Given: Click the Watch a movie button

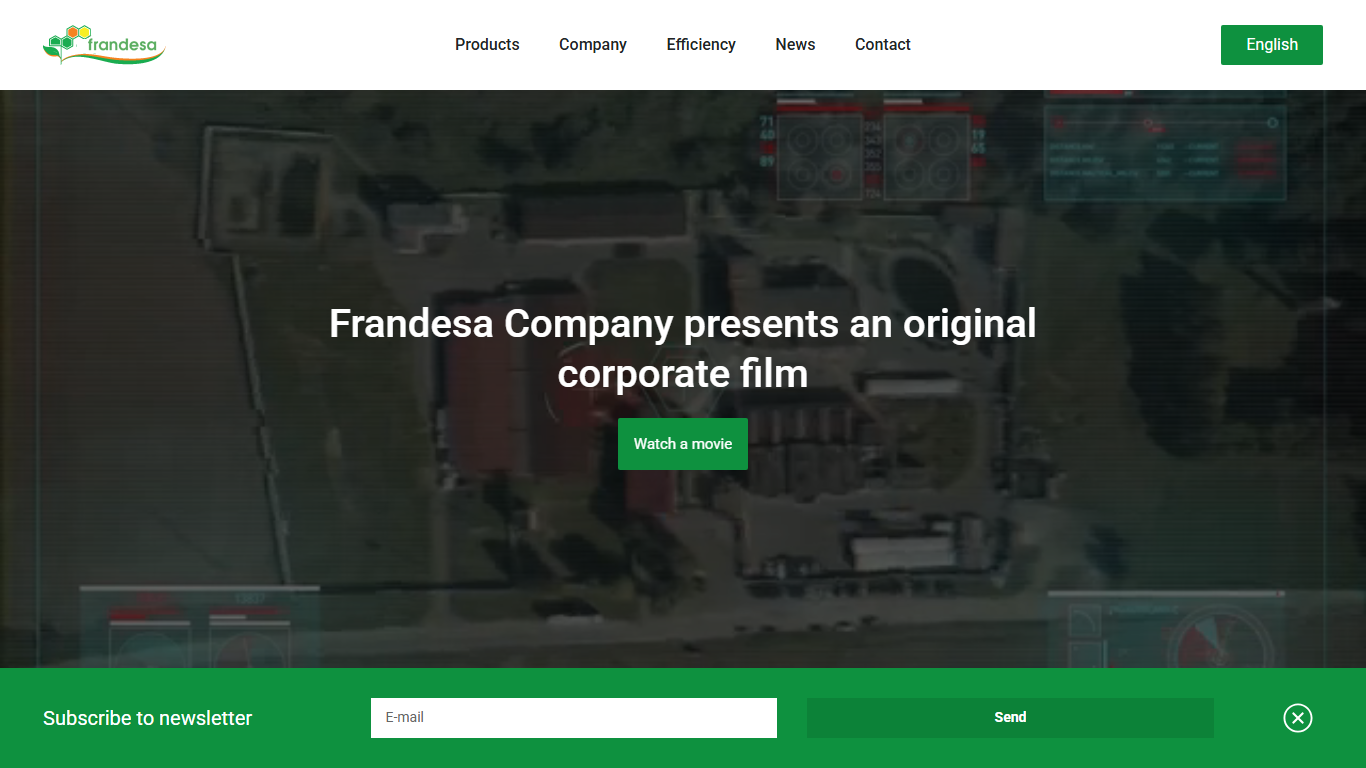Looking at the screenshot, I should pyautogui.click(x=683, y=444).
